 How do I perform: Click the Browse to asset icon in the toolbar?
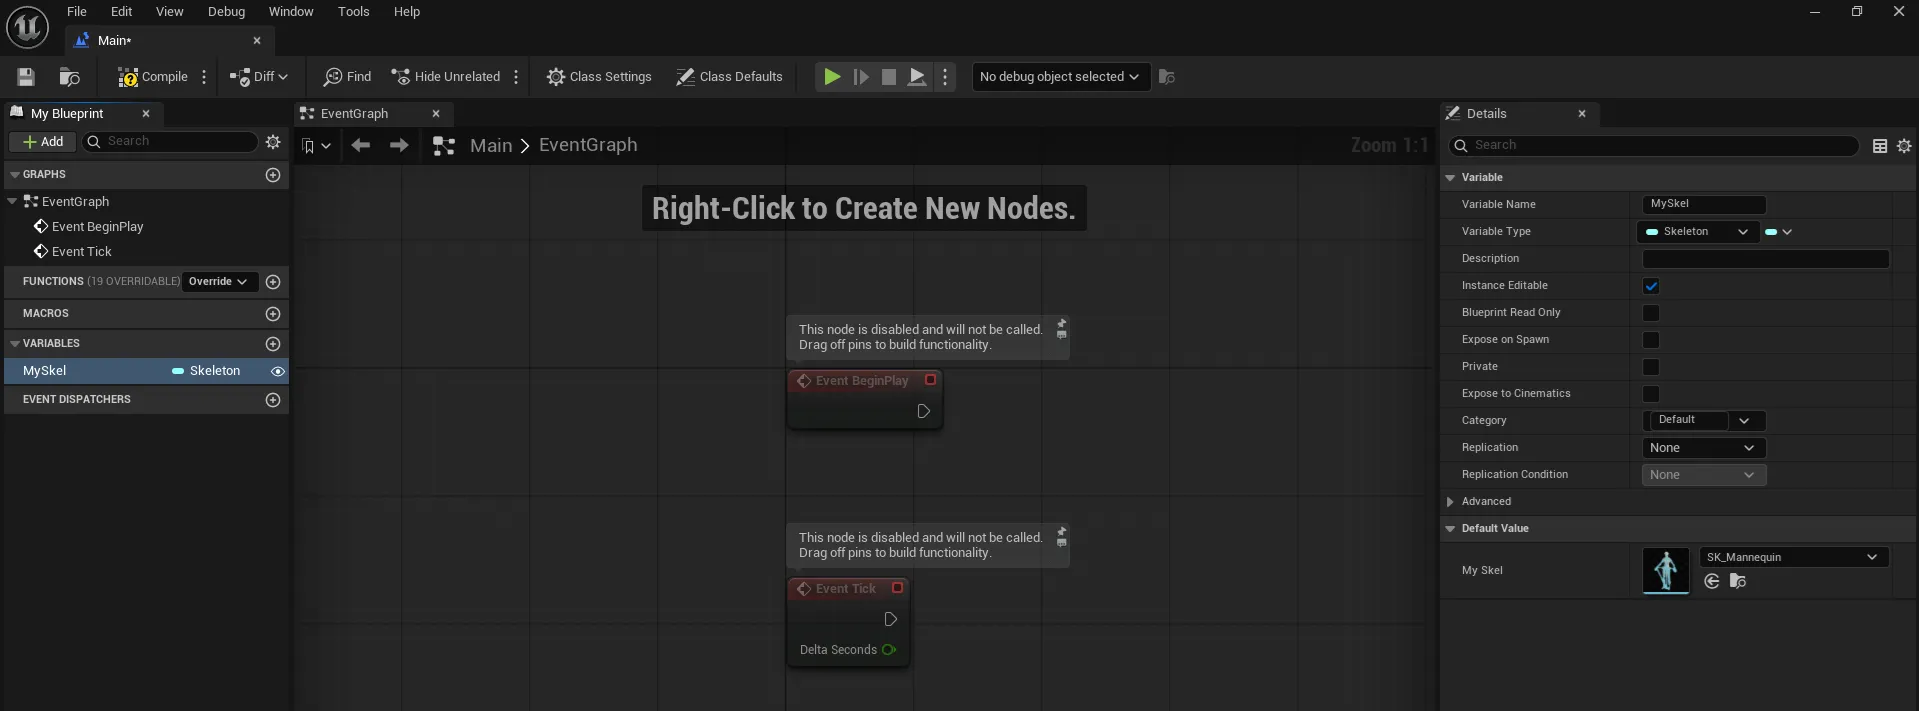pyautogui.click(x=69, y=77)
